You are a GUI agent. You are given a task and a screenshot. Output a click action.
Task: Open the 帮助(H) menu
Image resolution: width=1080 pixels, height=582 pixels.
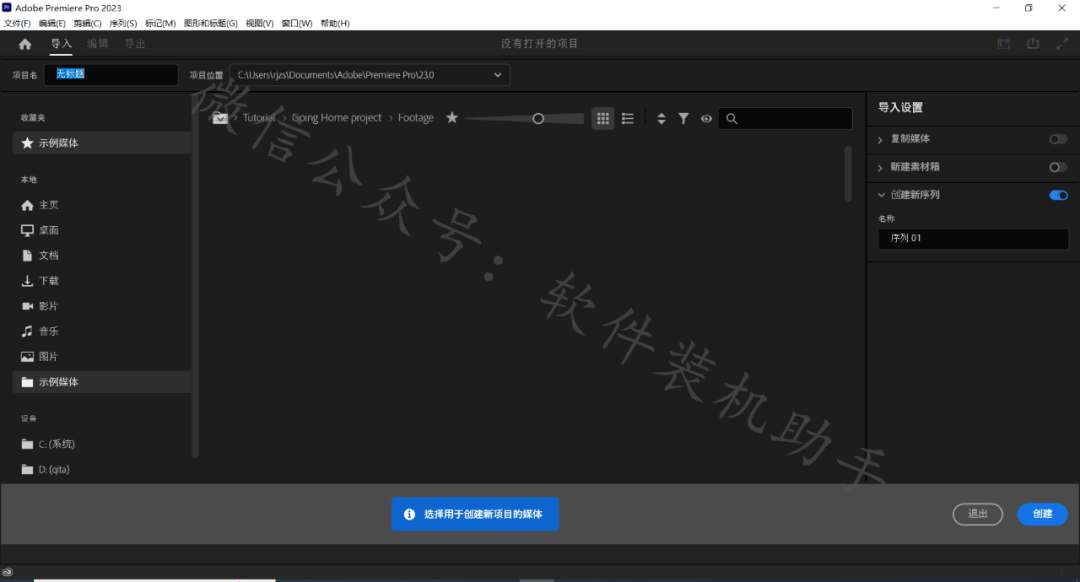[335, 23]
